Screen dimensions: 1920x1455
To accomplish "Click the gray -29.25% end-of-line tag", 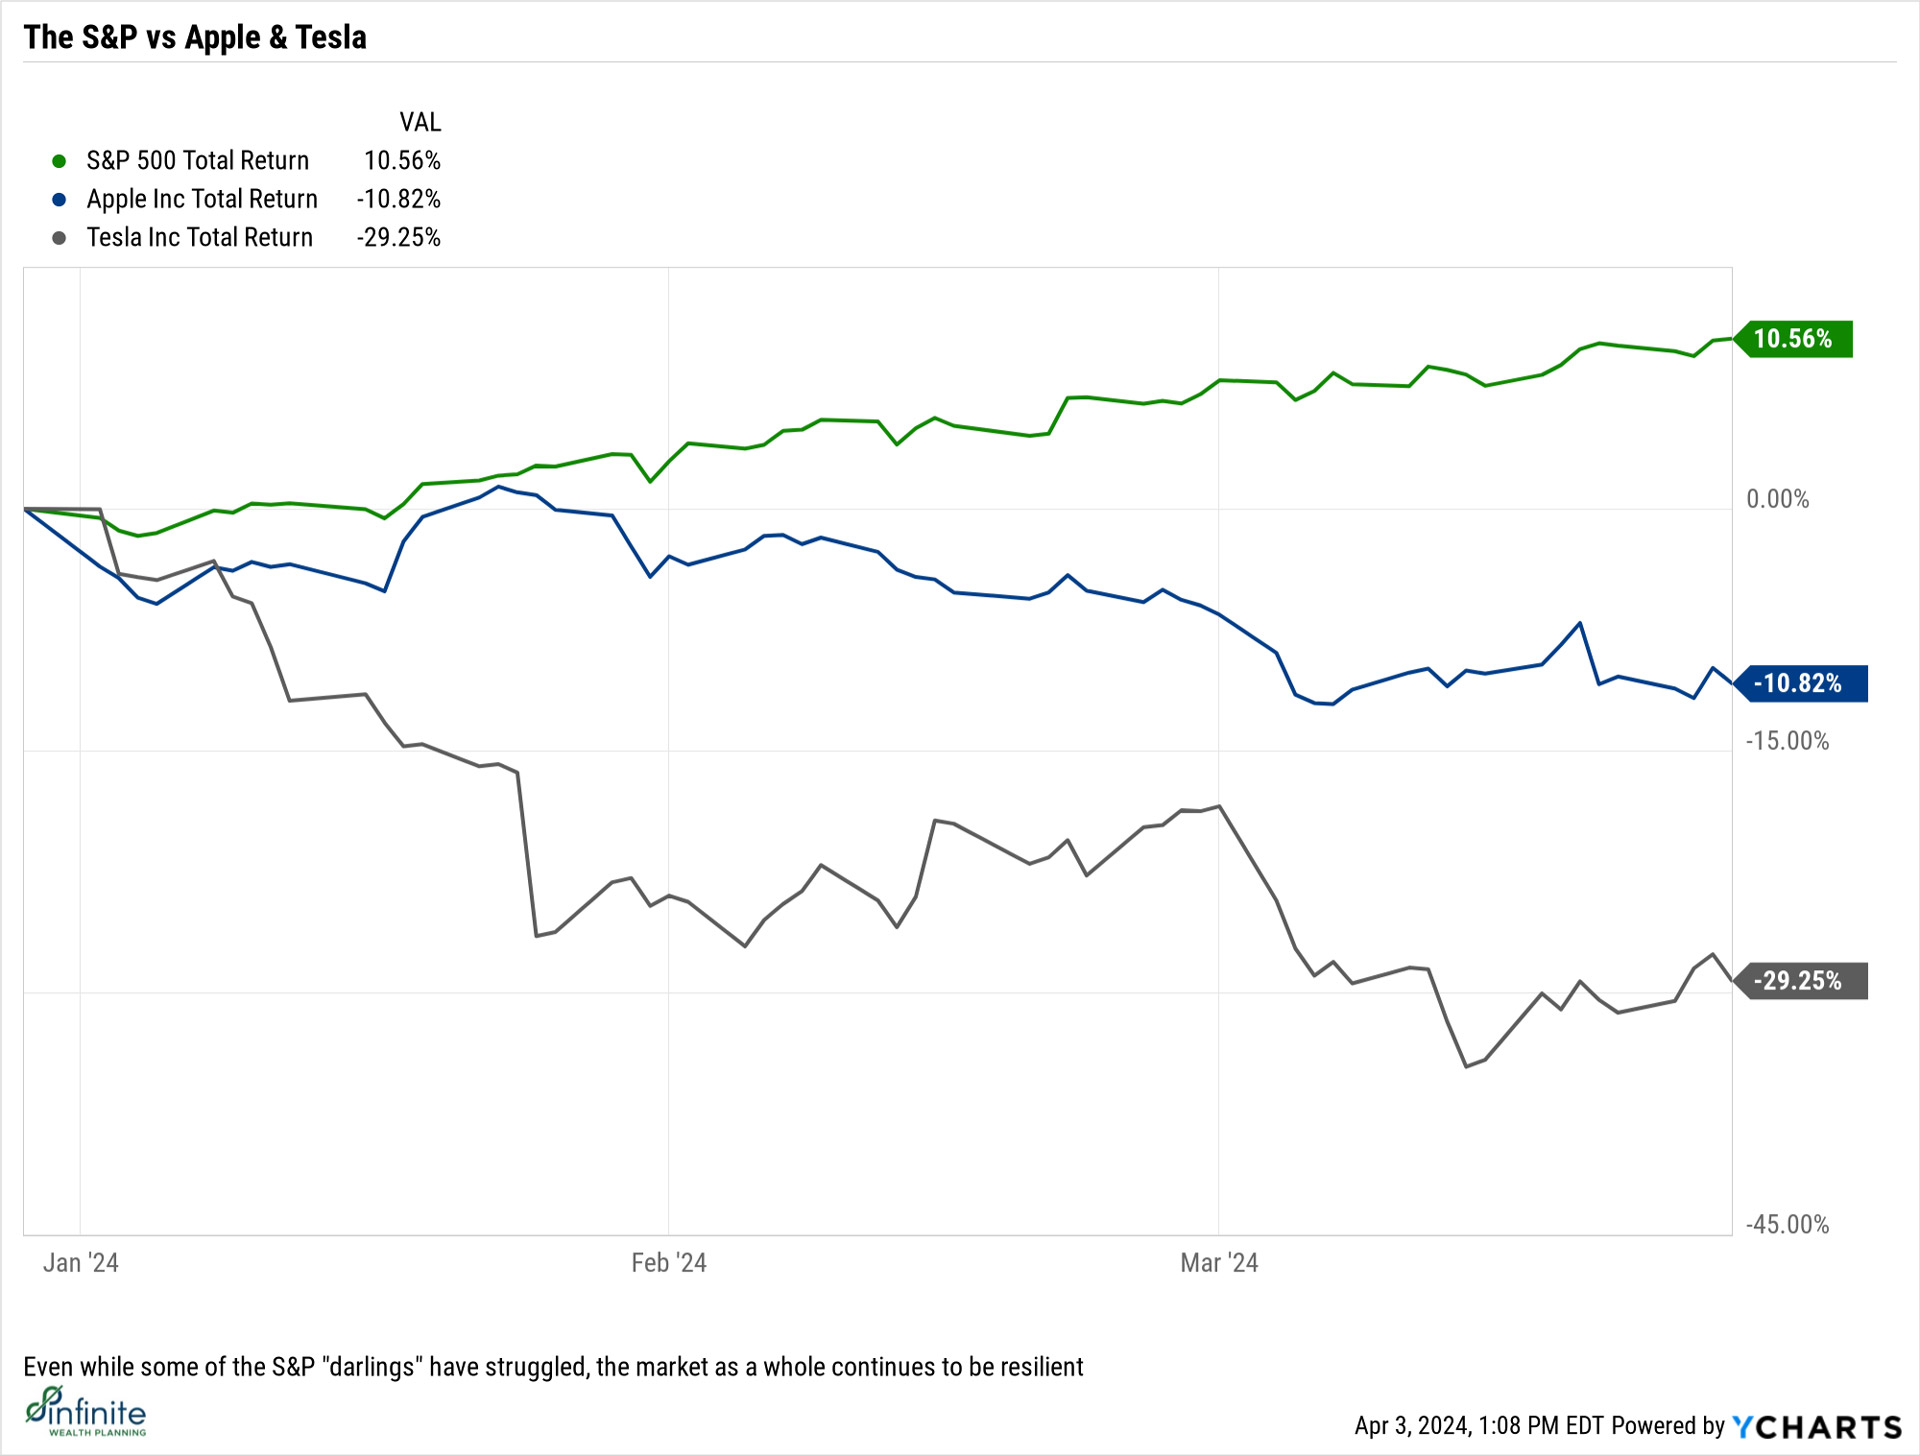I will (x=1800, y=981).
